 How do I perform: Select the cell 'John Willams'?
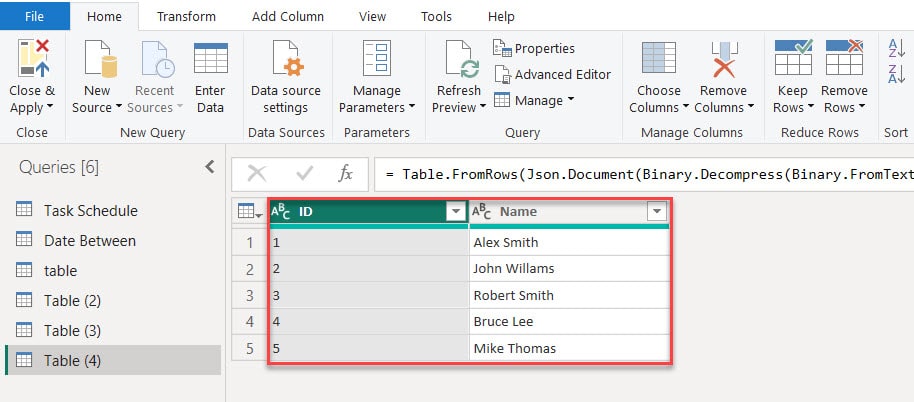(x=570, y=269)
